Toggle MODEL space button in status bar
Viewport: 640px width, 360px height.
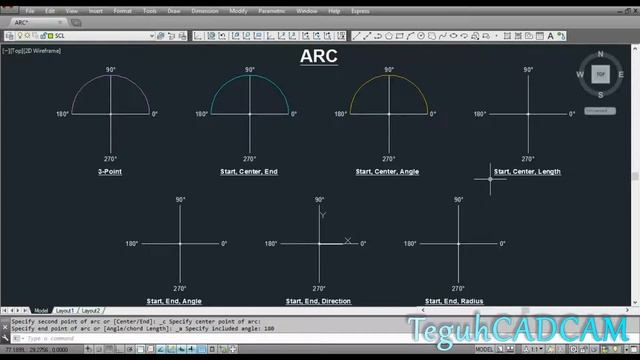(x=484, y=349)
